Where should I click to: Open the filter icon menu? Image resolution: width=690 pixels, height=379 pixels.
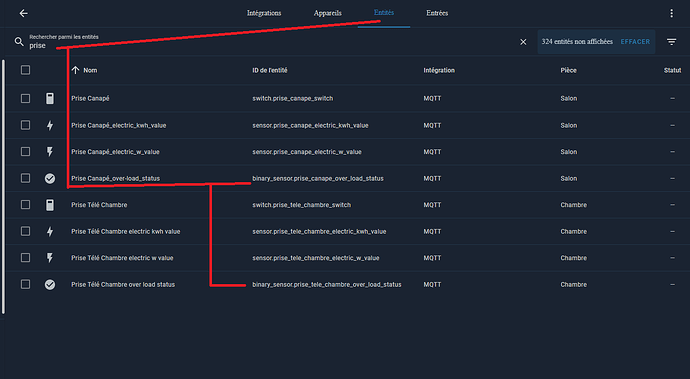click(x=672, y=42)
